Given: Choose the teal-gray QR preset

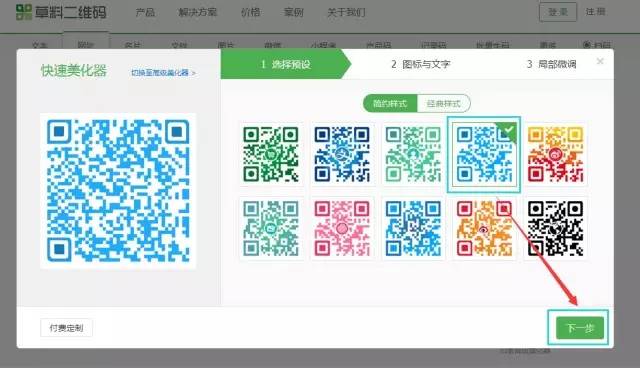Looking at the screenshot, I should pyautogui.click(x=271, y=228).
